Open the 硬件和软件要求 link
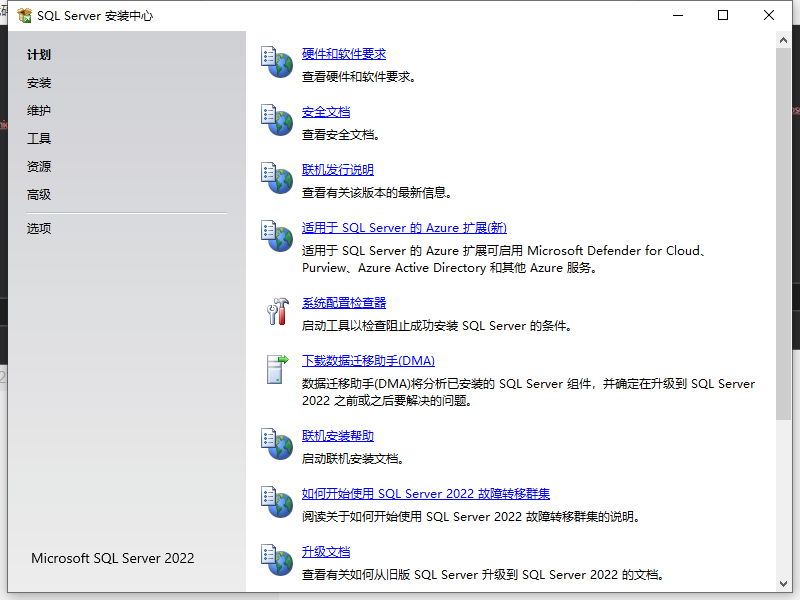Image resolution: width=800 pixels, height=600 pixels. [344, 54]
